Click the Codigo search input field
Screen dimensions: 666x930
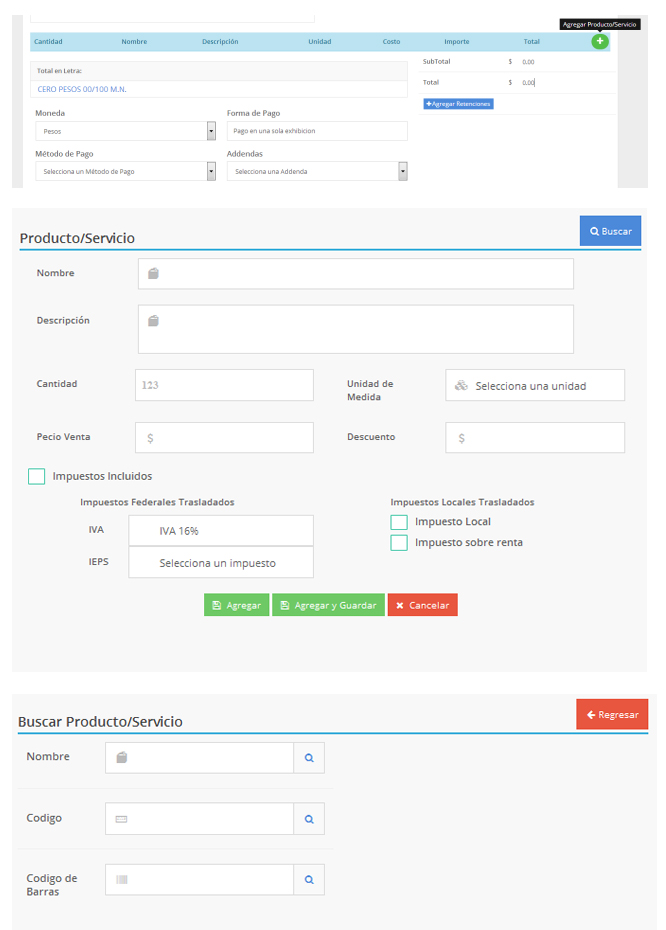(x=199, y=818)
